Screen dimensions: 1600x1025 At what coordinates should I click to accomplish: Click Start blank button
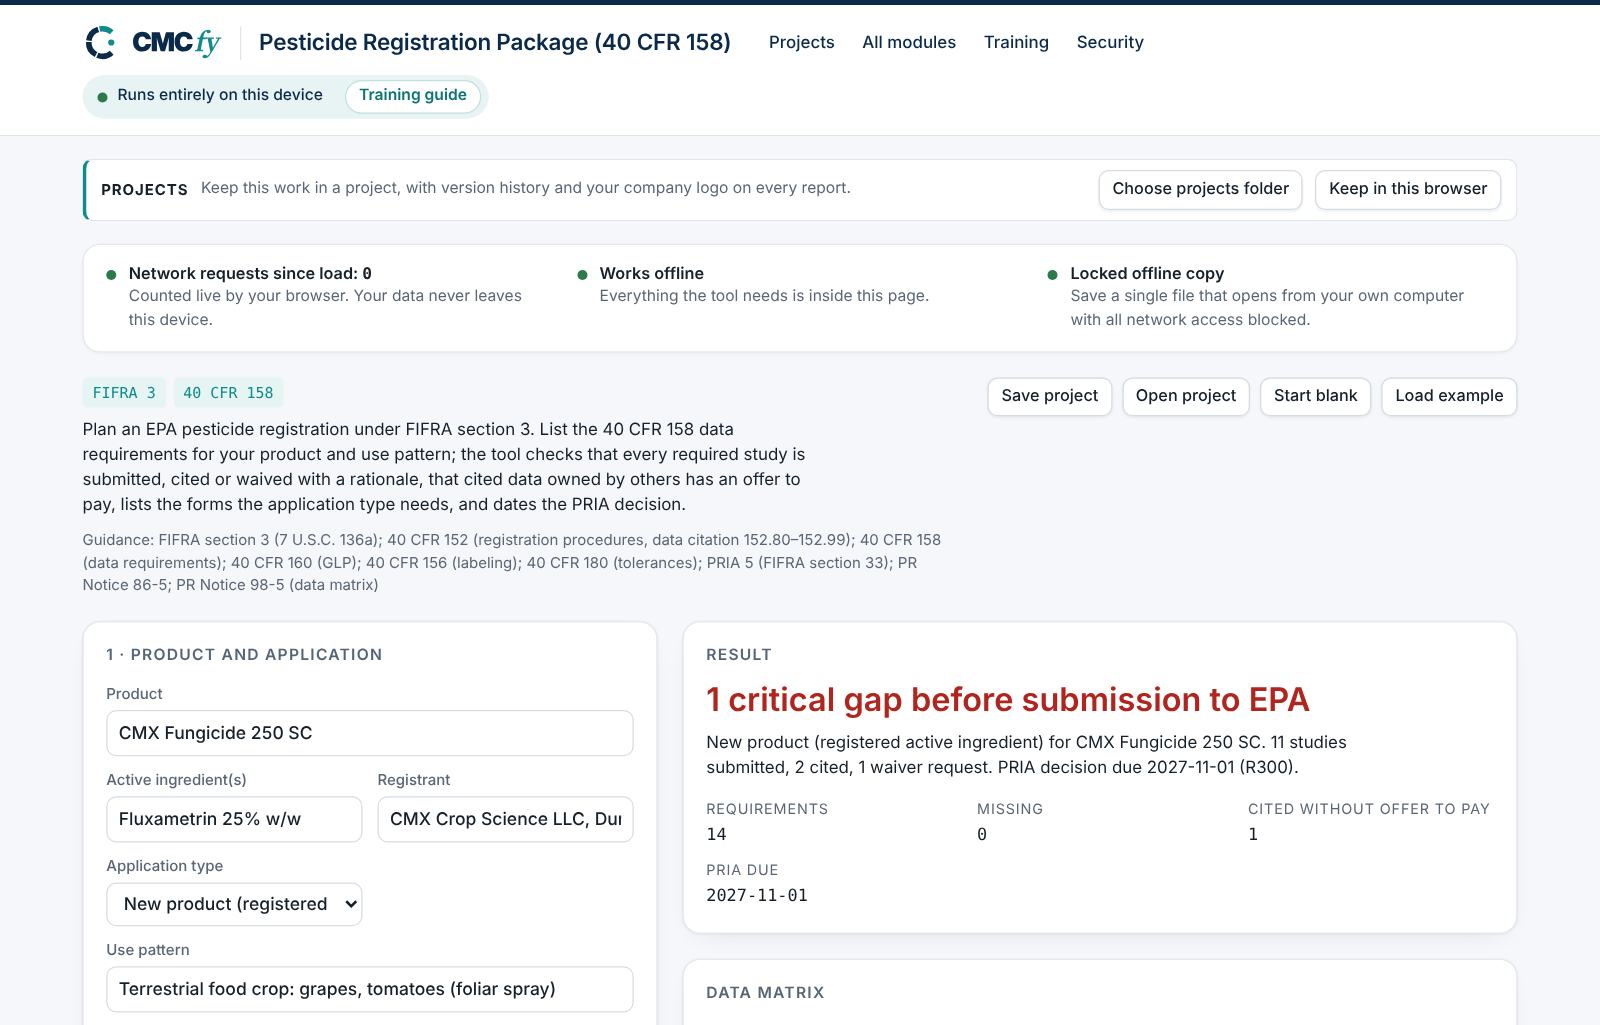click(x=1315, y=396)
